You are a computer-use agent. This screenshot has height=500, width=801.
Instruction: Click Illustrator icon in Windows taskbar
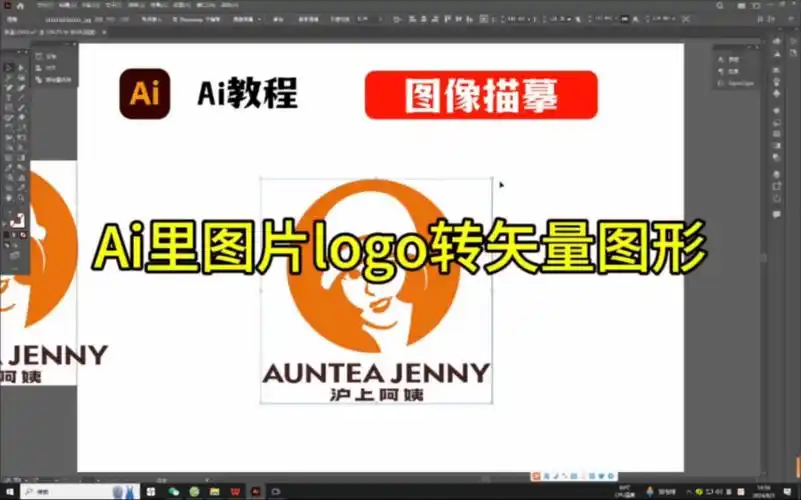click(x=255, y=492)
